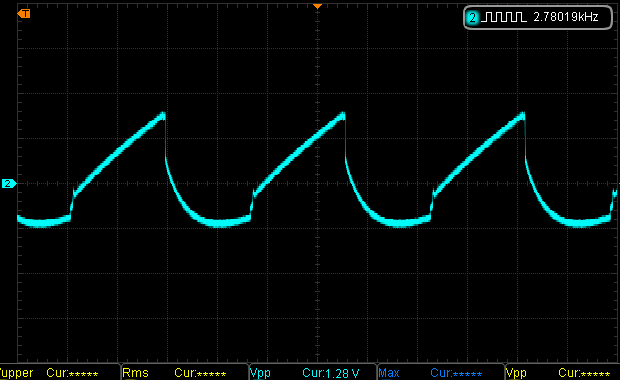The image size is (620, 380).
Task: Click the Cur:1.28 V value readout
Action: pyautogui.click(x=331, y=373)
